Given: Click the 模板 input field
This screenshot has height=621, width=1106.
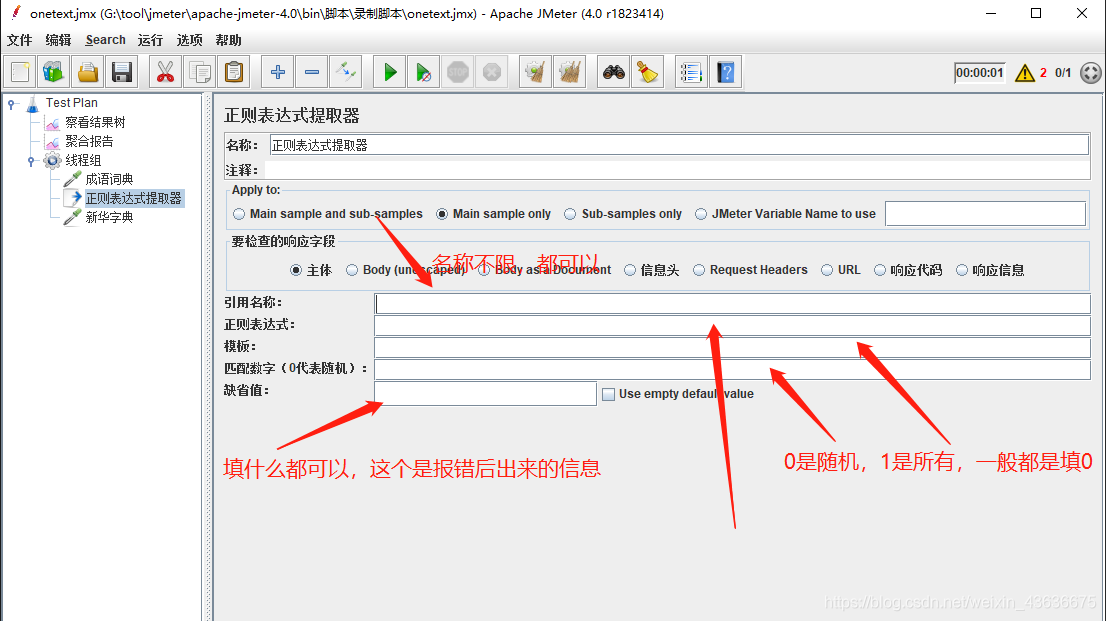Looking at the screenshot, I should (732, 347).
